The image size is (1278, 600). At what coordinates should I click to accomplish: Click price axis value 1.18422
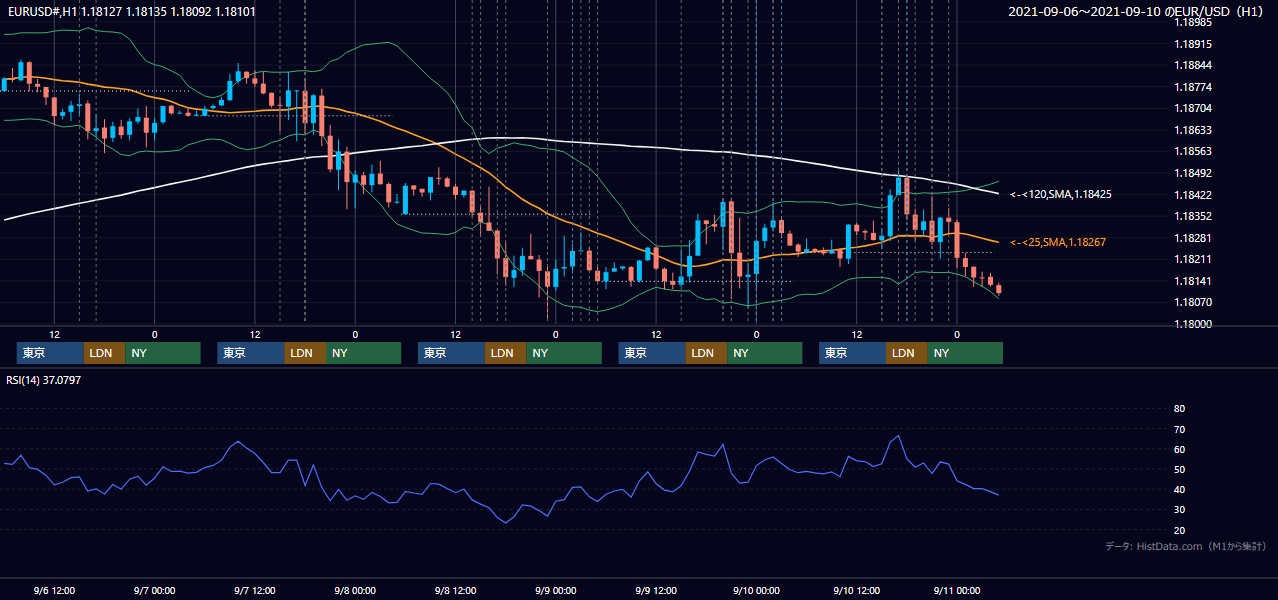pos(1192,195)
